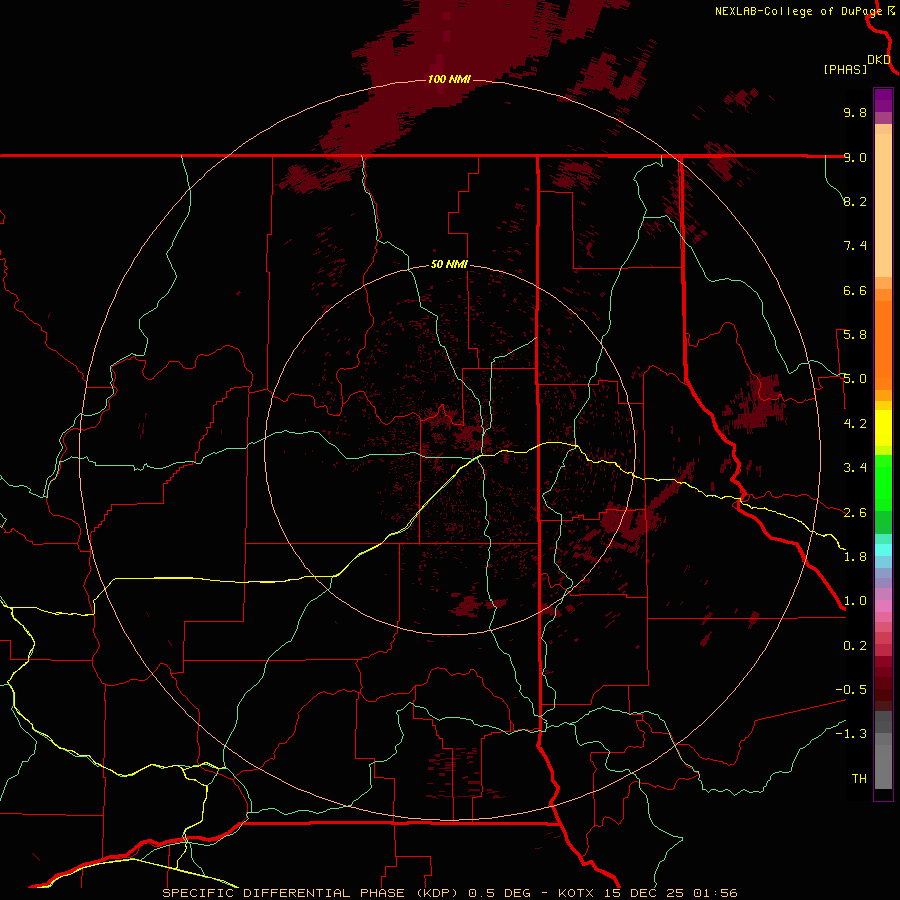Screen dimensions: 900x900
Task: Pick the purple segment of the color bar
Action: coord(883,100)
